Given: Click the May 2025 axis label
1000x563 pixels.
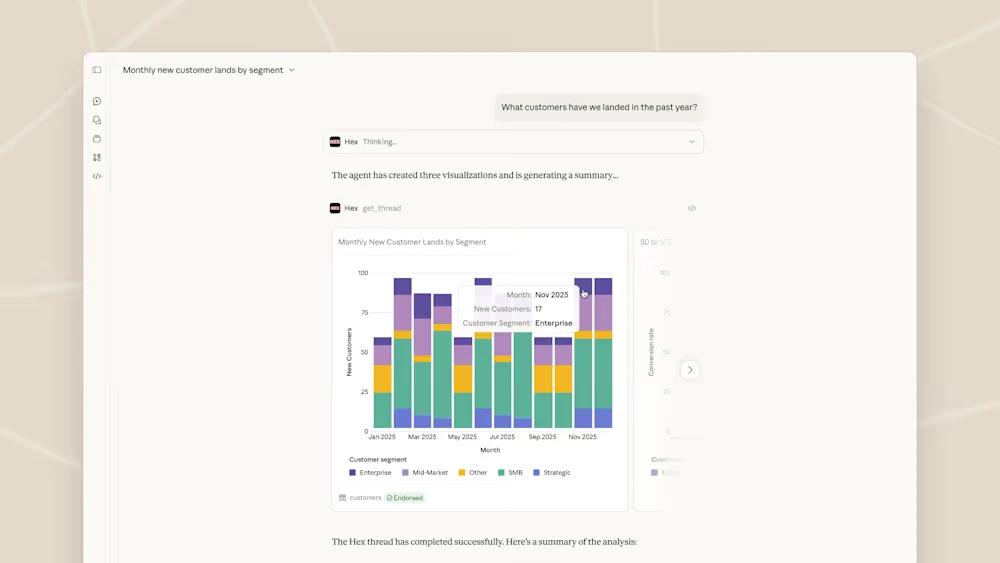Looking at the screenshot, I should coord(462,437).
